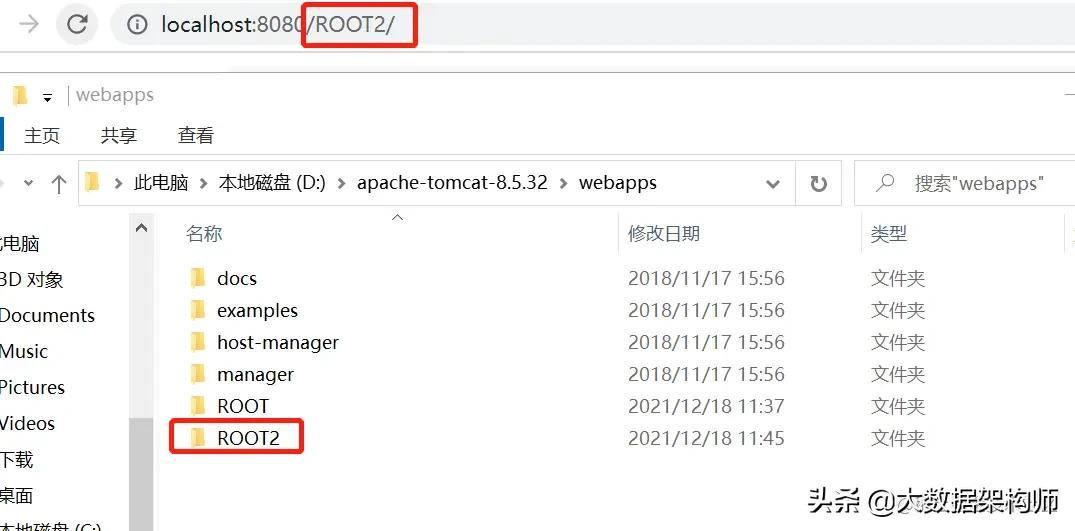The height and width of the screenshot is (531, 1075).
Task: Click the browser reload button
Action: (77, 25)
